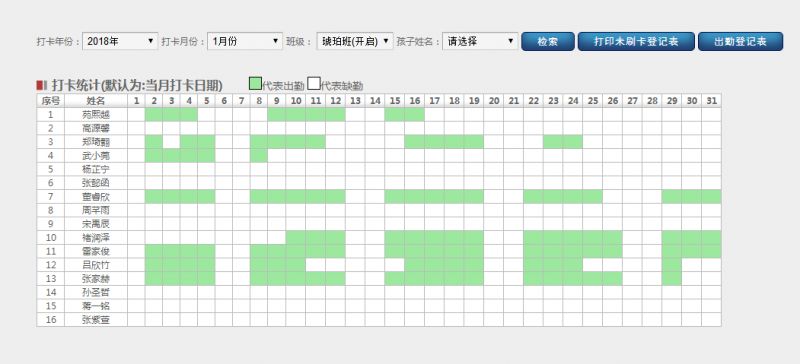The width and height of the screenshot is (800, 364).
Task: Click the name cell in row 13
Action: click(x=96, y=279)
